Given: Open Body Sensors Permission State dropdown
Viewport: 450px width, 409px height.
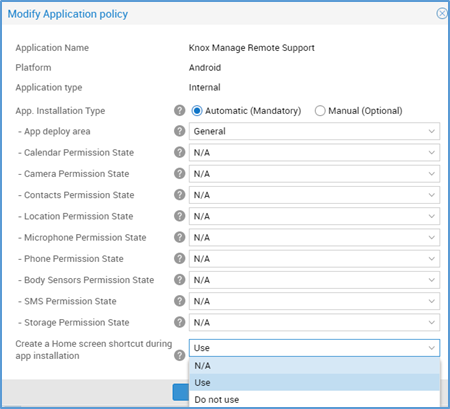Looking at the screenshot, I should [314, 280].
